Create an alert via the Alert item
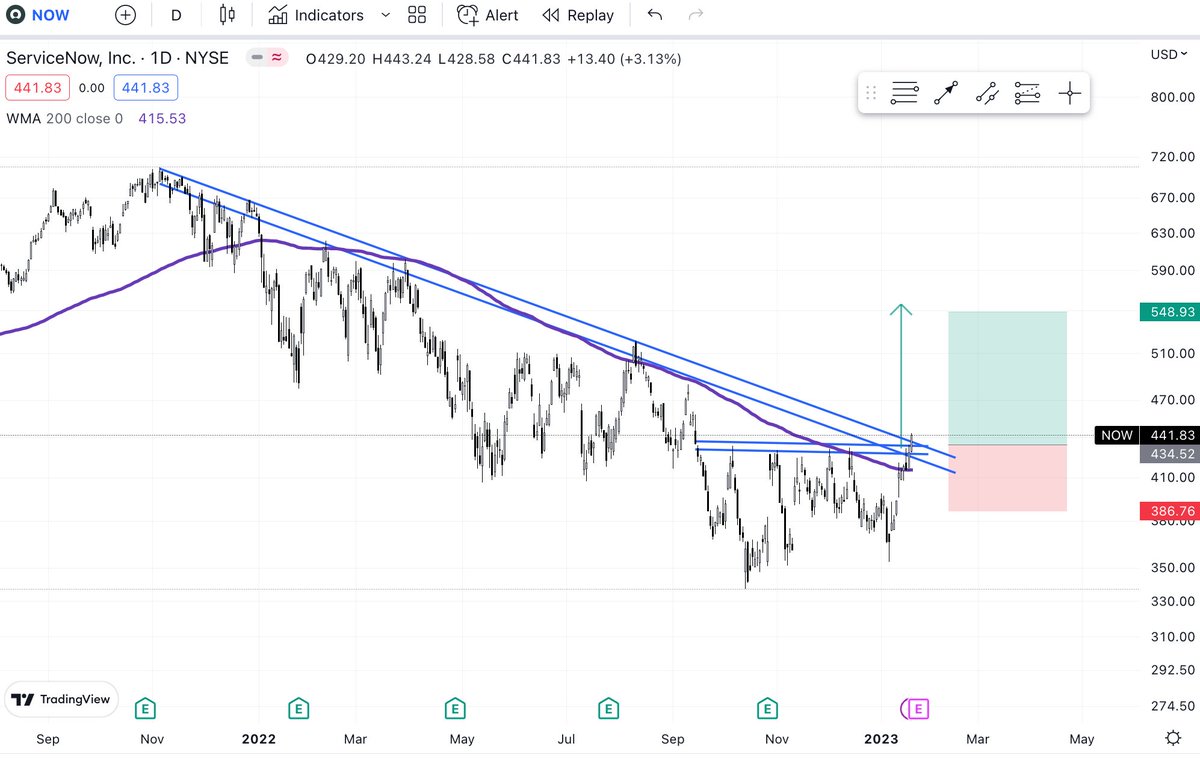Viewport: 1200px width, 758px height. click(487, 15)
